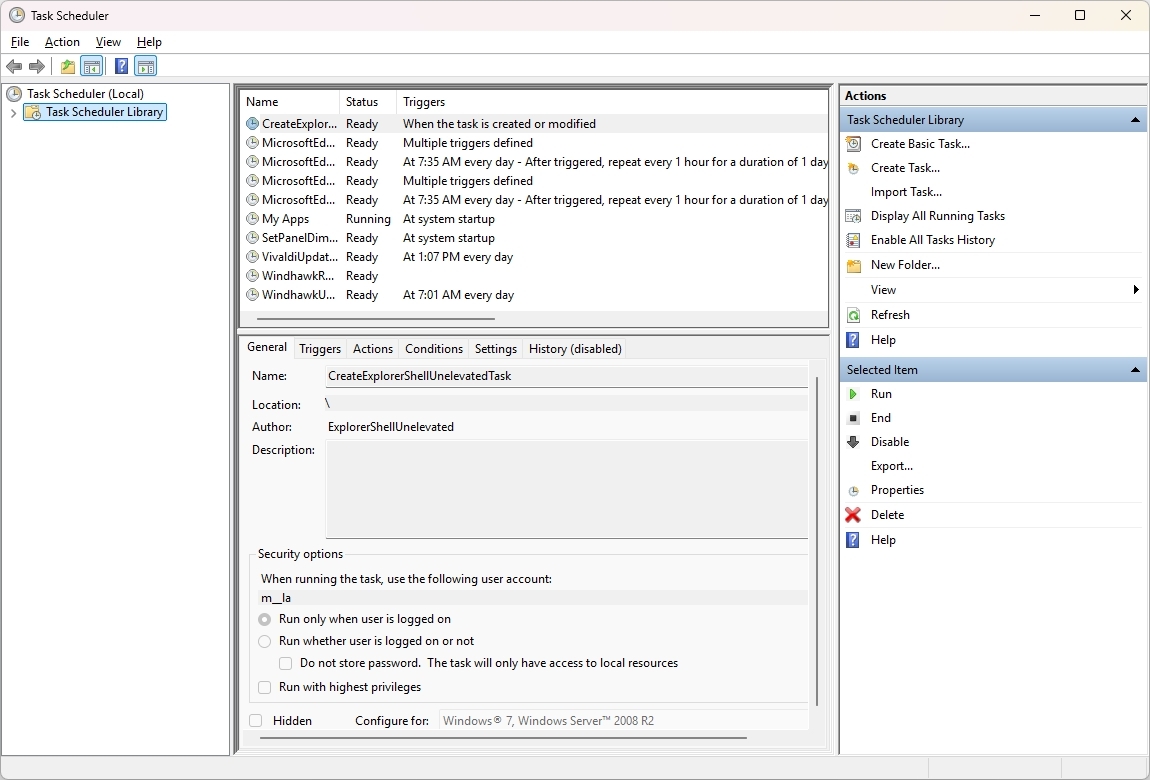Click the Delete icon for the selected task

coord(853,514)
